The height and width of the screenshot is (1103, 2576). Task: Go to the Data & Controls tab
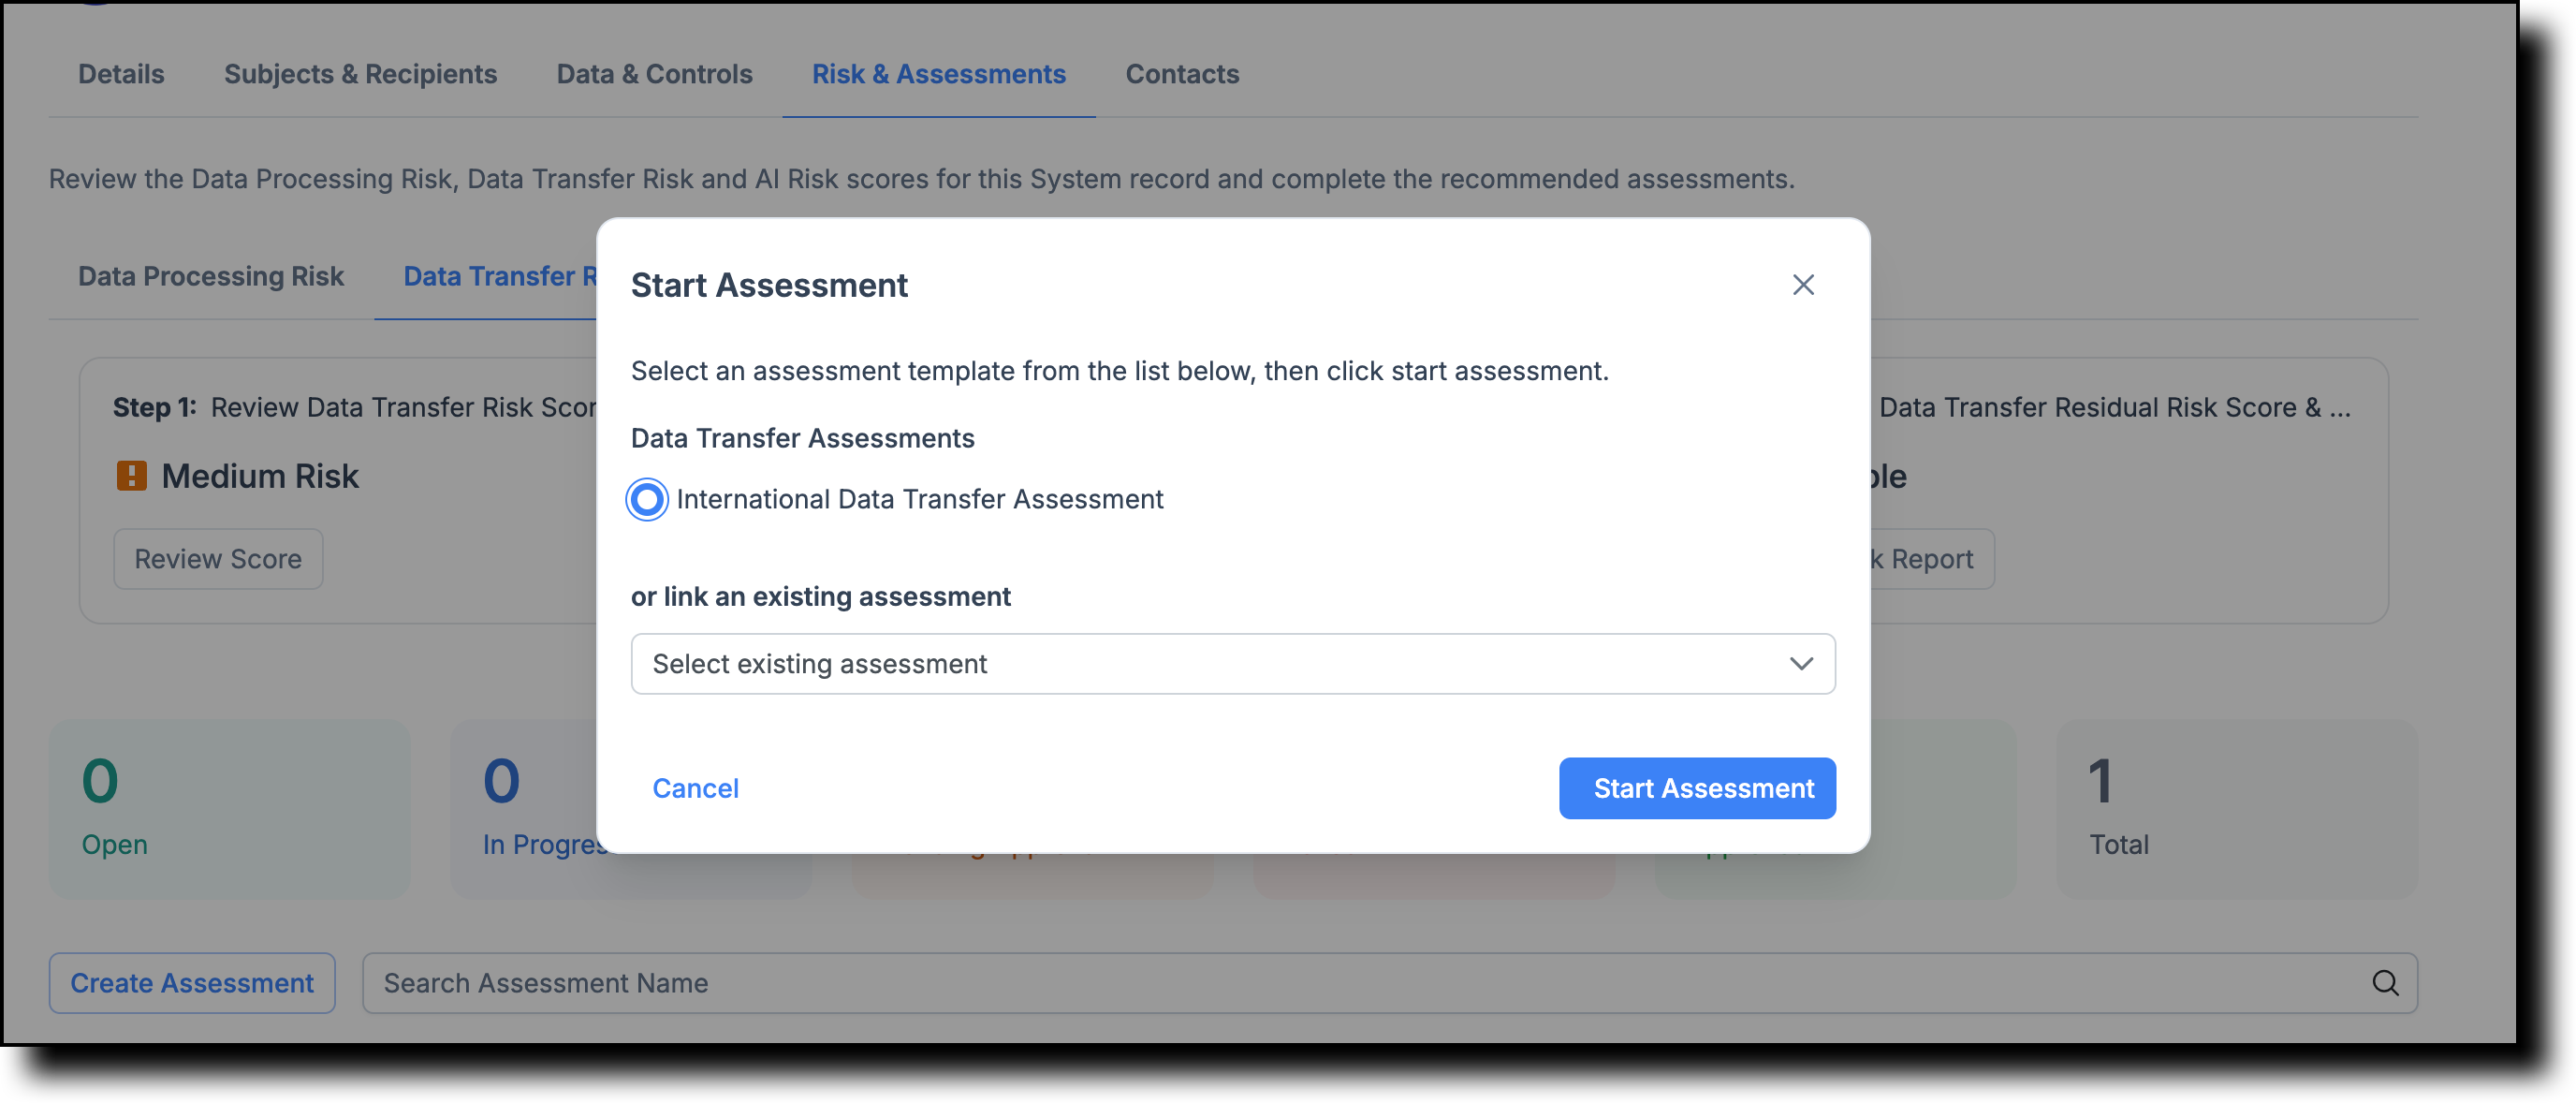coord(654,74)
